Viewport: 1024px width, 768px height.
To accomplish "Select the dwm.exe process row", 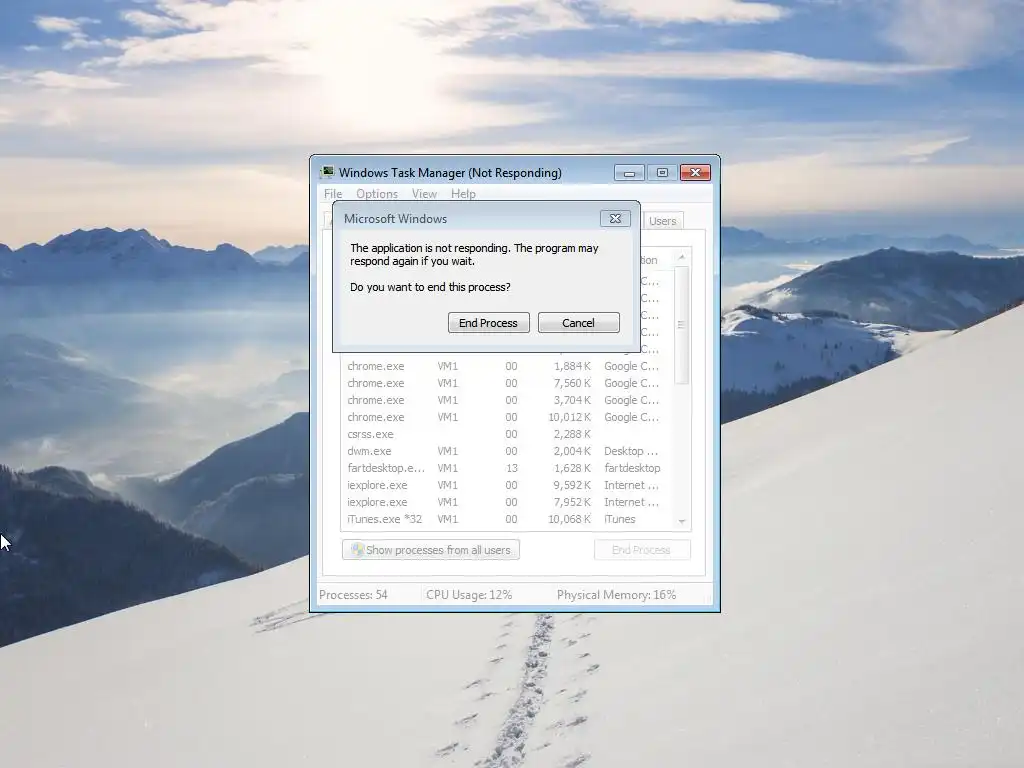I will click(507, 451).
